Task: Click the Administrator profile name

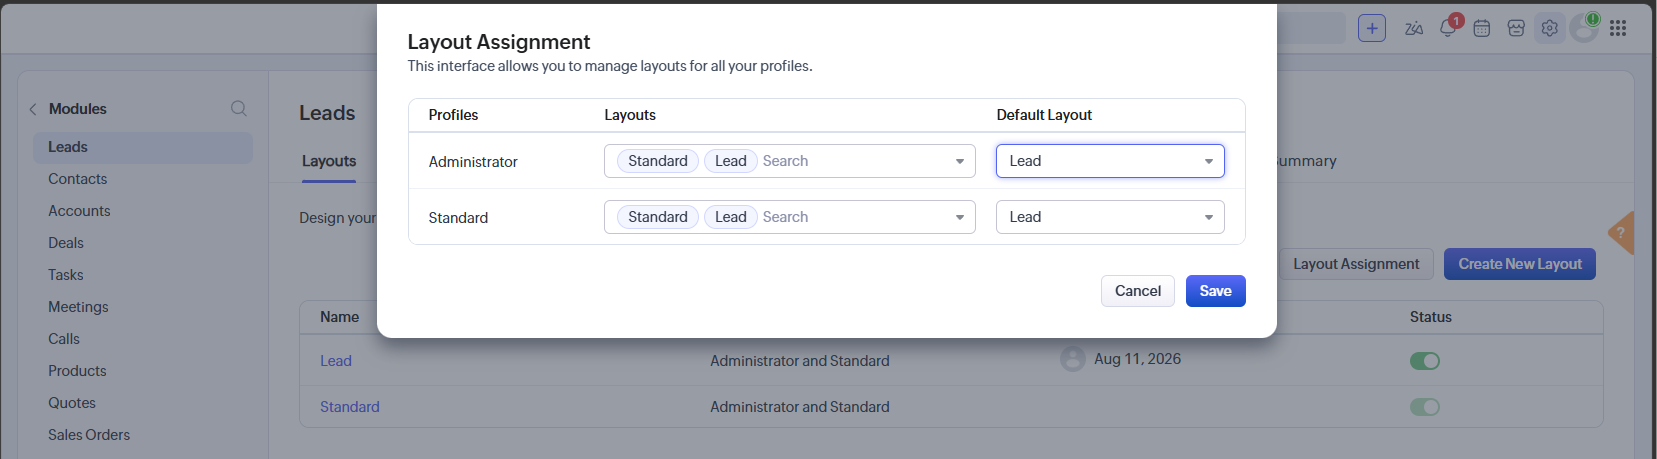Action: tap(473, 162)
